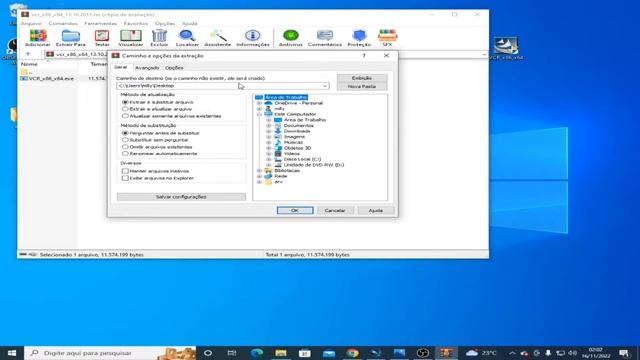
Task: Click the Comentários toolbar icon
Action: pos(325,38)
